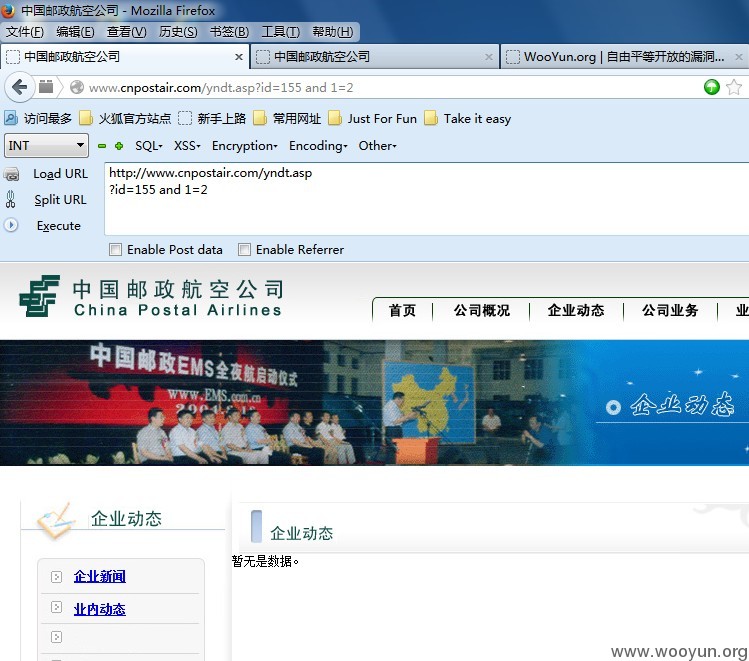Click the site identity icon beside the back button
749x661 pixels.
point(46,87)
